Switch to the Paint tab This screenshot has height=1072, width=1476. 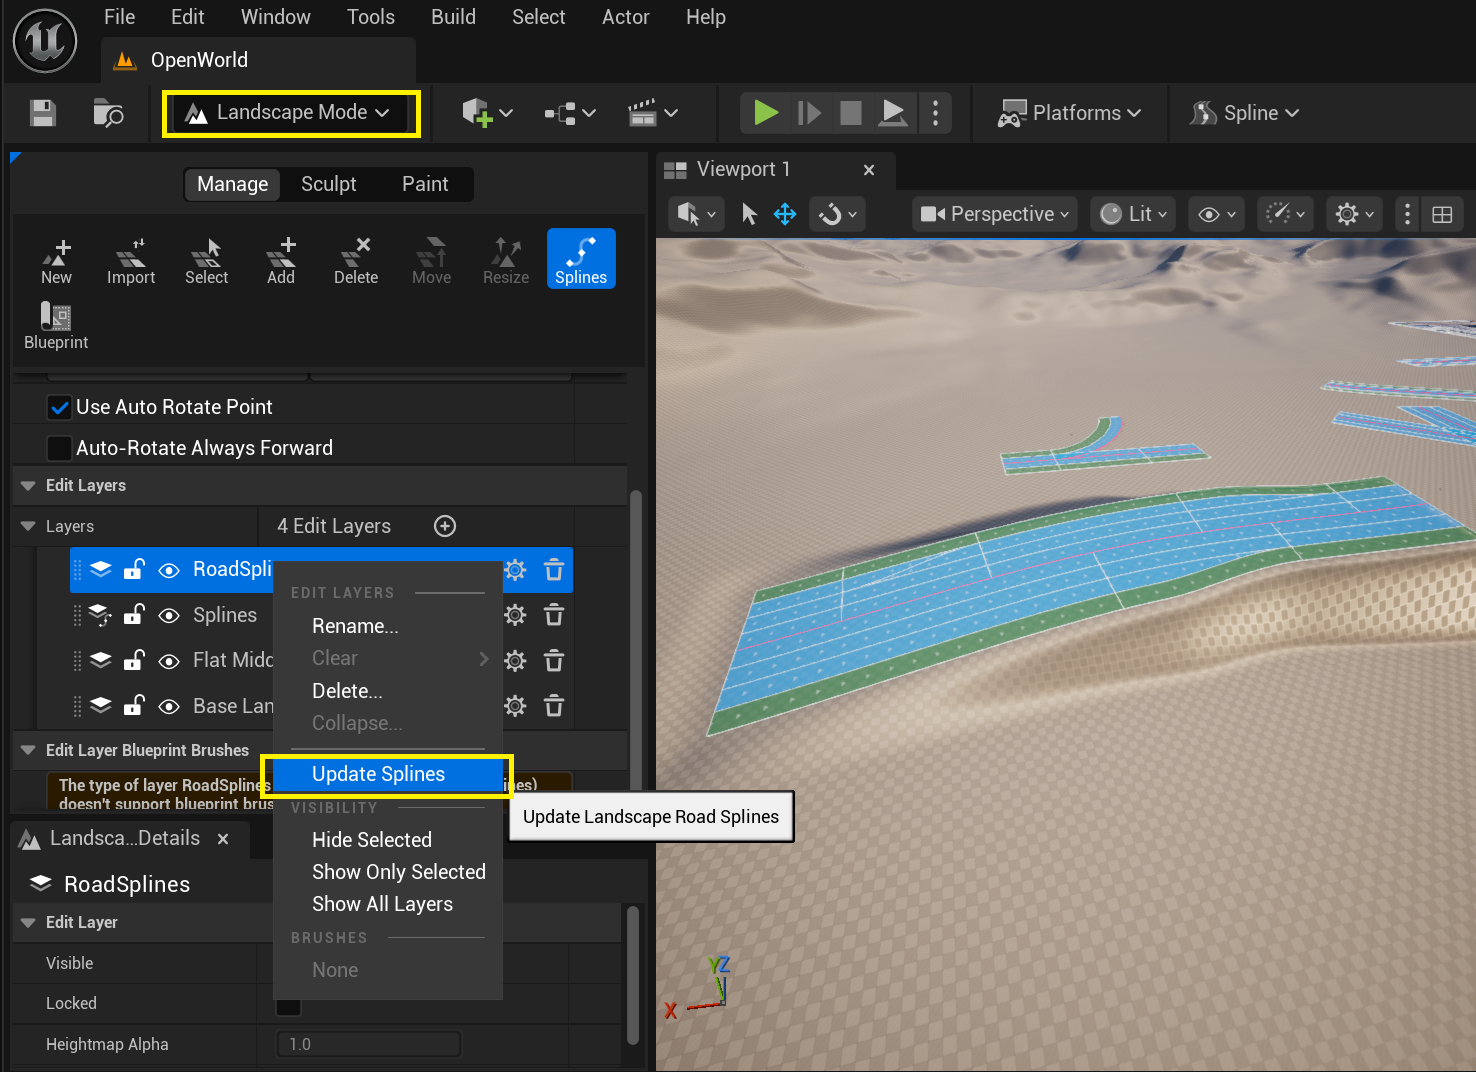pyautogui.click(x=425, y=184)
